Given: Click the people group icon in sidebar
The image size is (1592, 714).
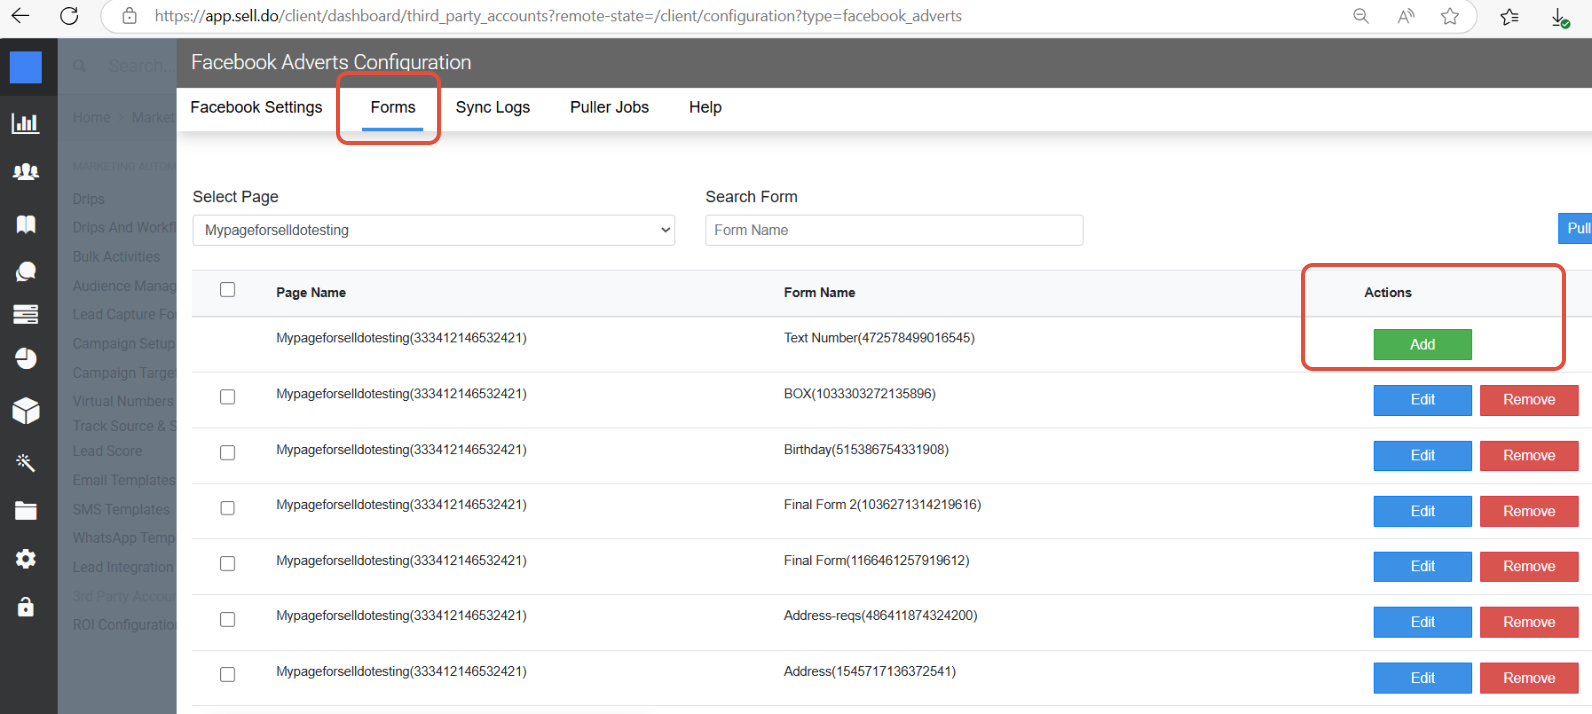Looking at the screenshot, I should click(x=26, y=172).
